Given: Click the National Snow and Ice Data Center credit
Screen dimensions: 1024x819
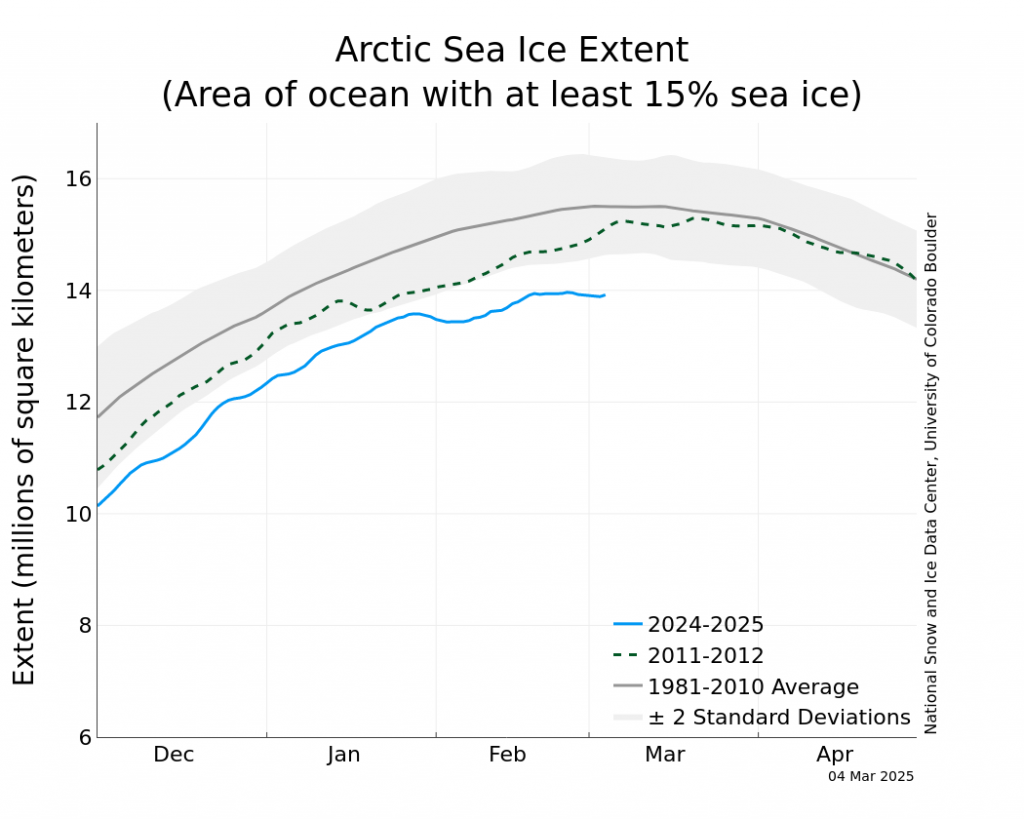Looking at the screenshot, I should point(931,474).
